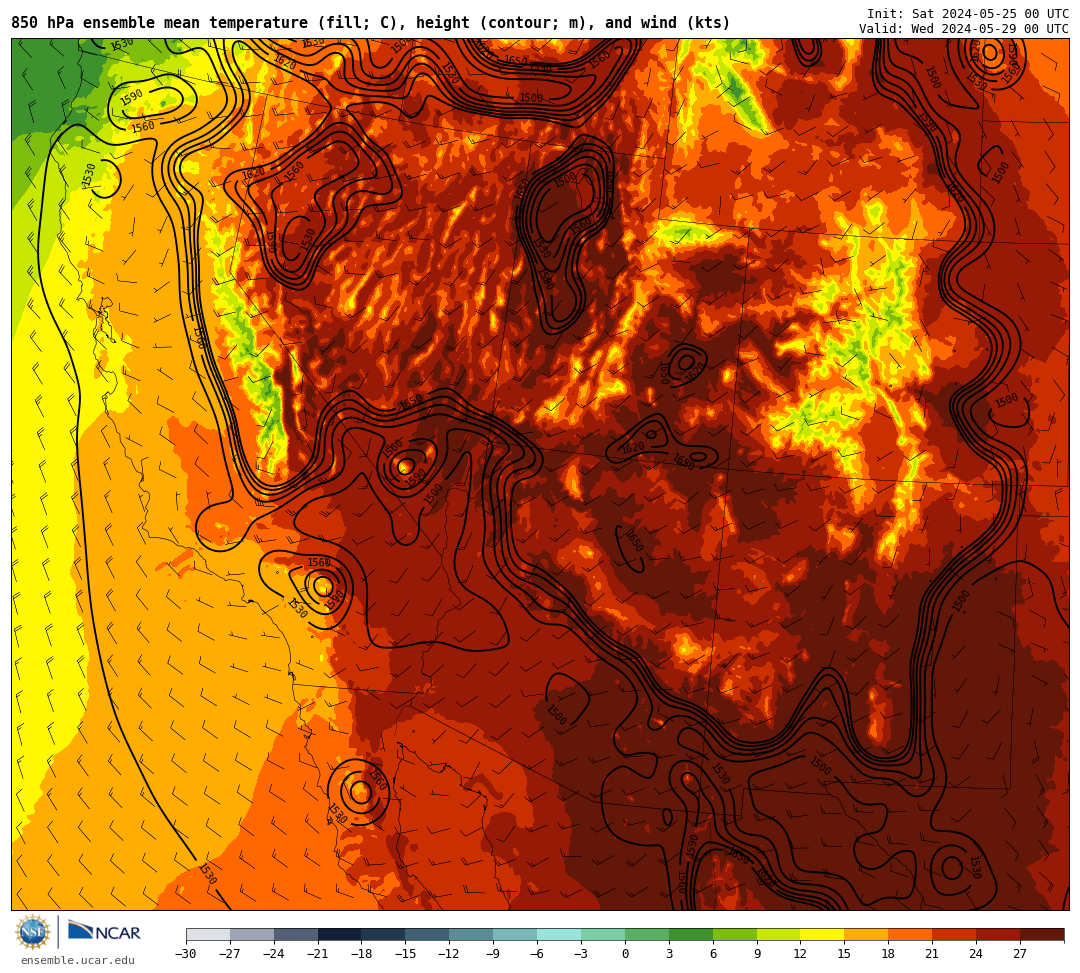
Task: Click the positive 24 colorbar tick label
Action: click(976, 954)
